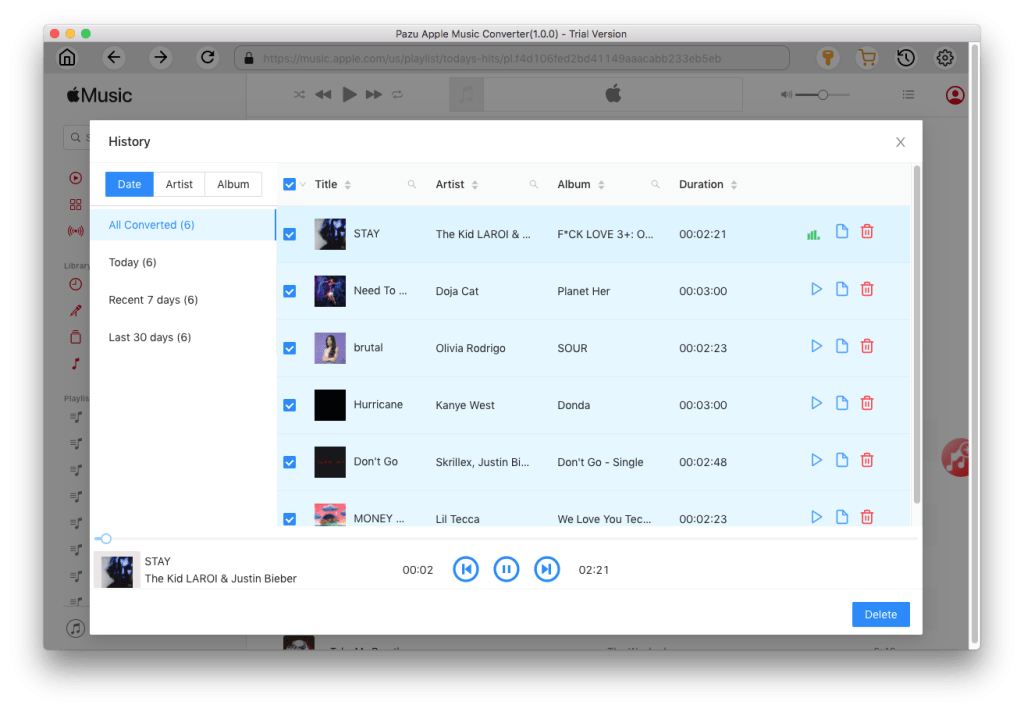
Task: Pause the playing STAY track
Action: (x=506, y=570)
